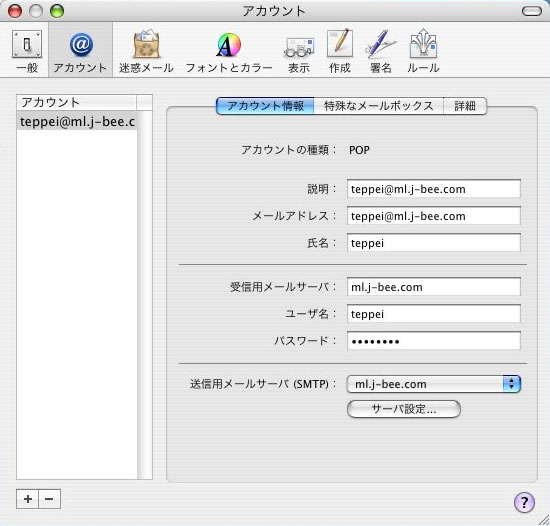
Task: Expand the 送信用メールサーバ (SMTP) dropdown
Action: 434,384
